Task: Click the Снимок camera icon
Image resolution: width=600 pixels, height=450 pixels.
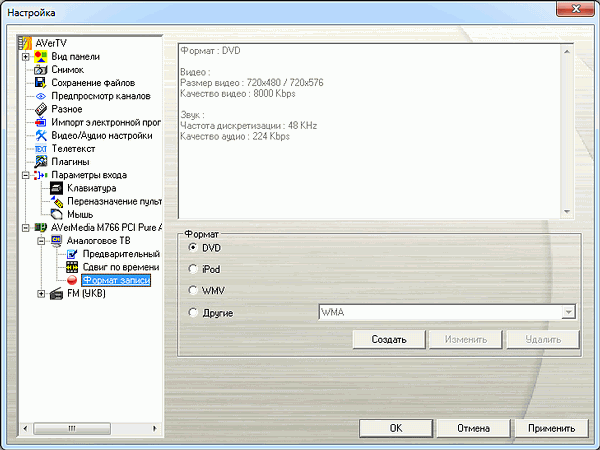Action: 41,70
